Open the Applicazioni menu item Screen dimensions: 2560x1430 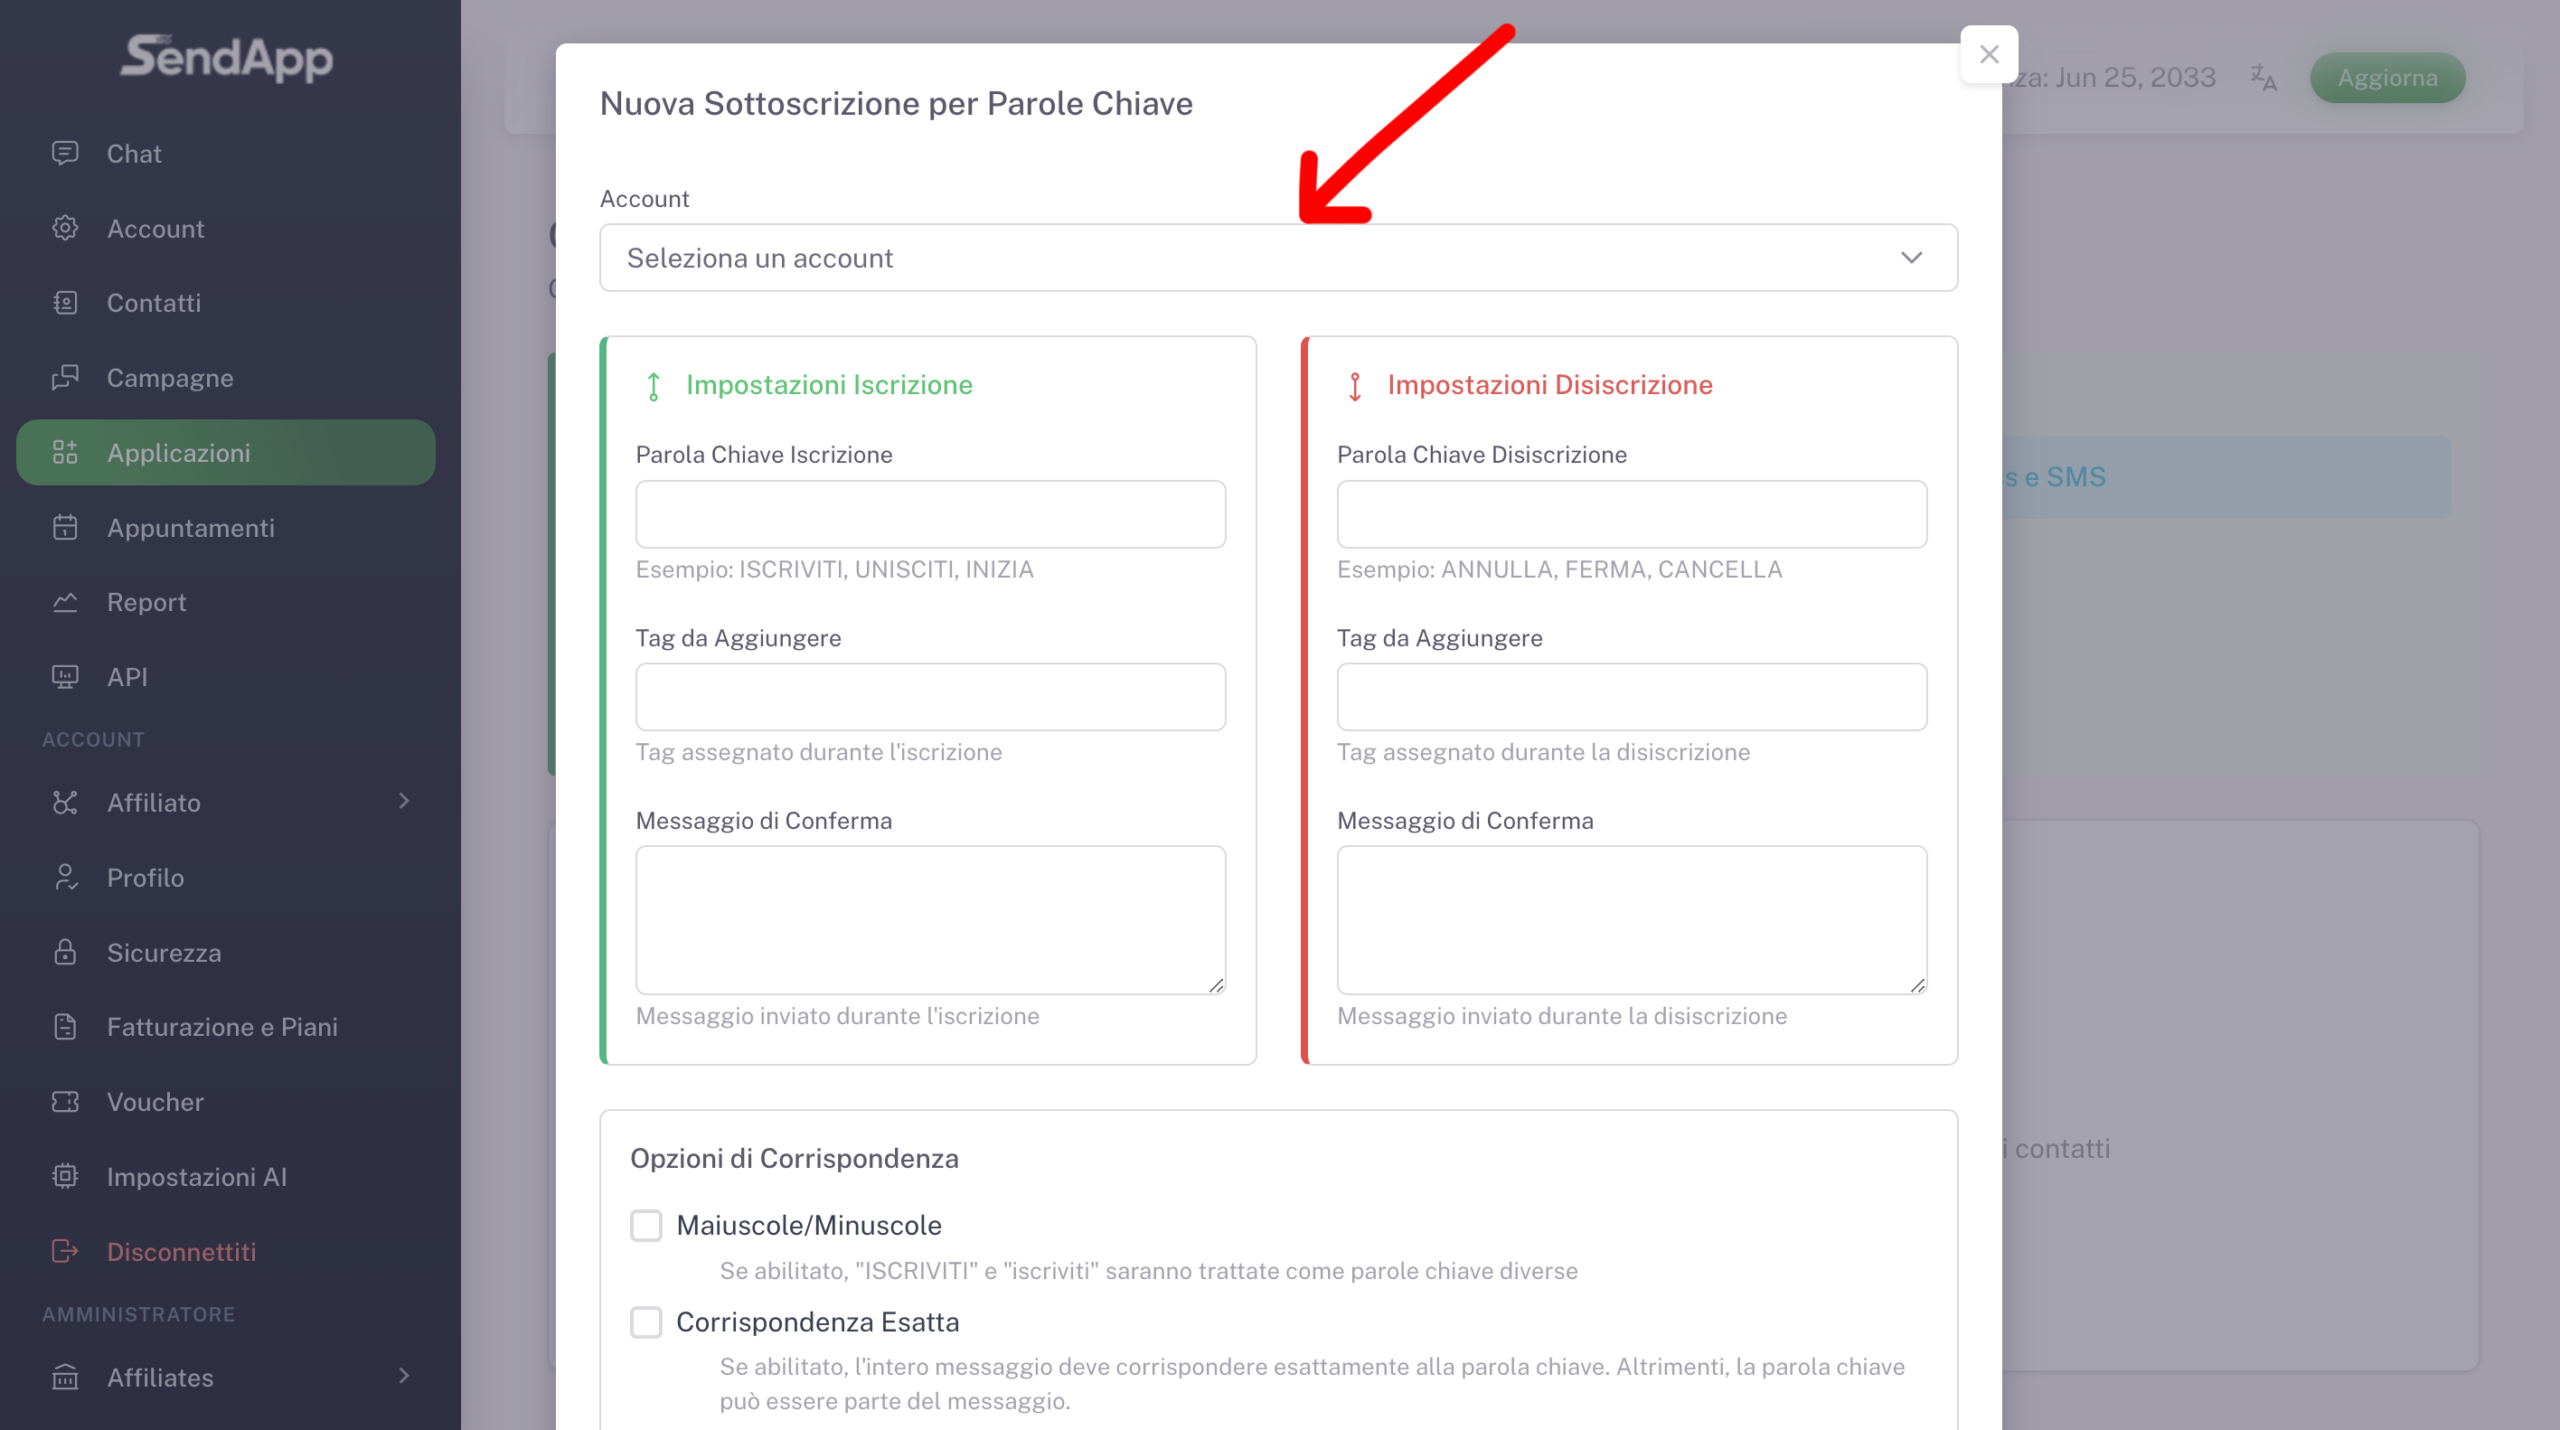(x=226, y=453)
